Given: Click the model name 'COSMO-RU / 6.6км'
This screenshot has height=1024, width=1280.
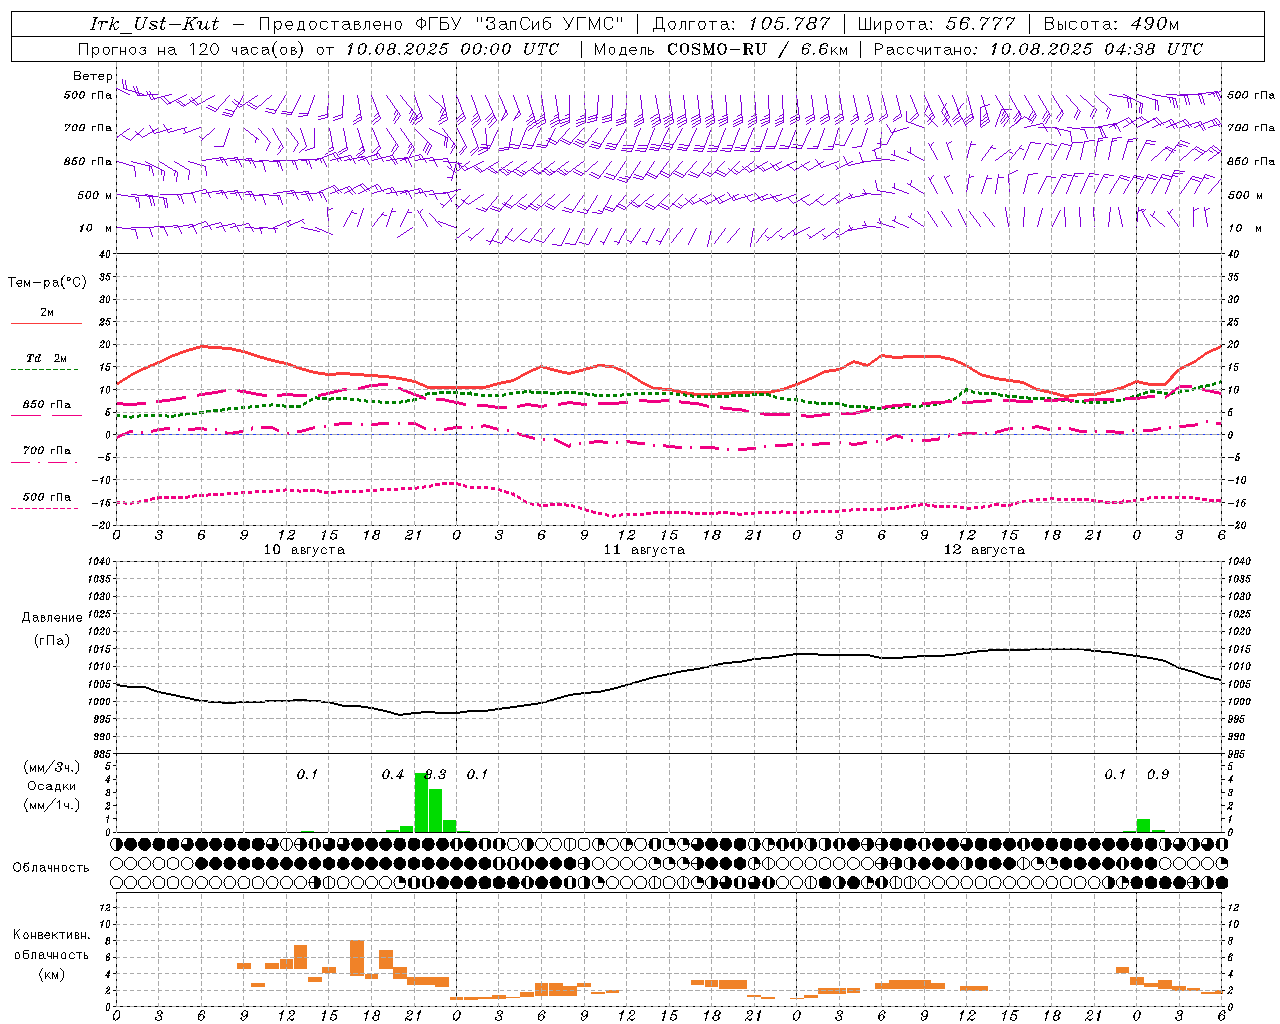Looking at the screenshot, I should coord(758,49).
